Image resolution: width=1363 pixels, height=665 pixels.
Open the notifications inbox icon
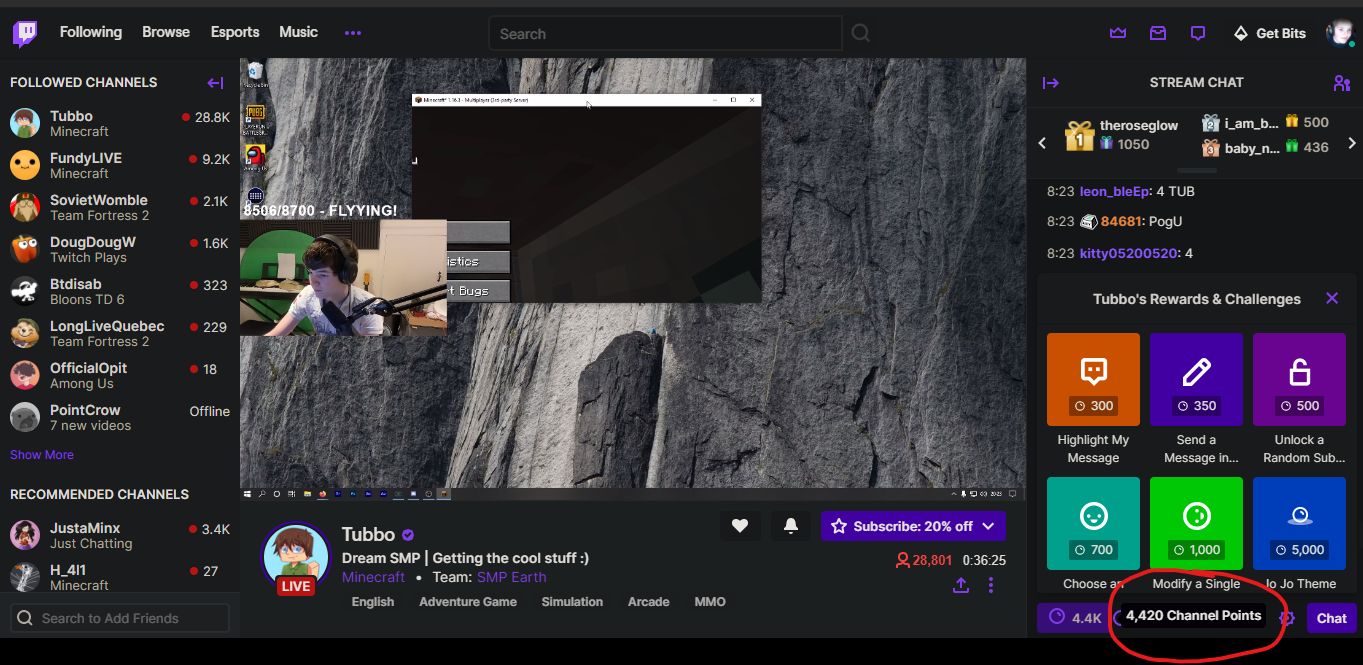click(1158, 33)
